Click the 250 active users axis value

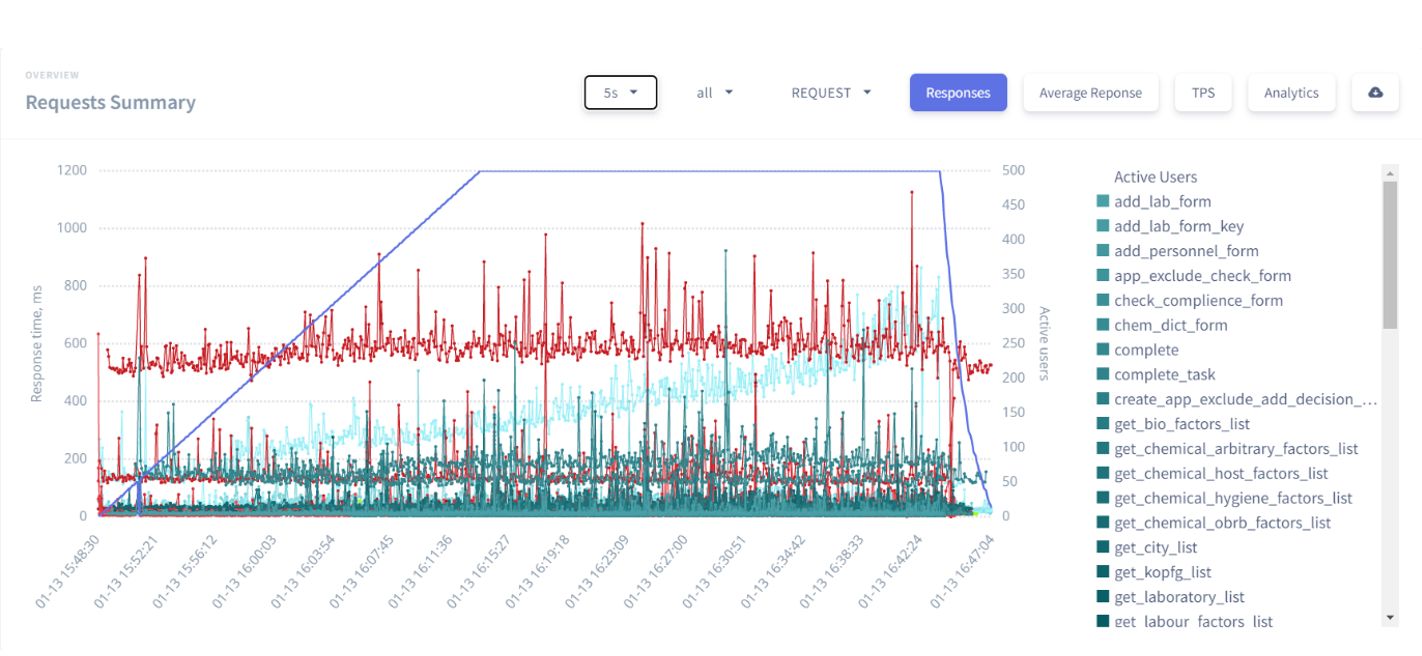pyautogui.click(x=1014, y=343)
